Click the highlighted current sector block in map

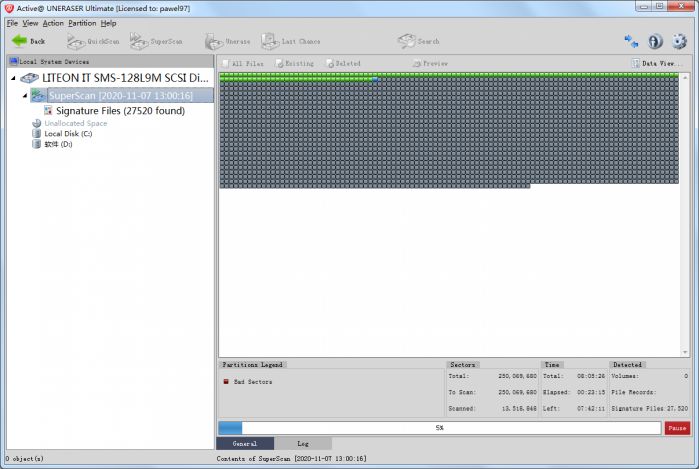pos(375,79)
